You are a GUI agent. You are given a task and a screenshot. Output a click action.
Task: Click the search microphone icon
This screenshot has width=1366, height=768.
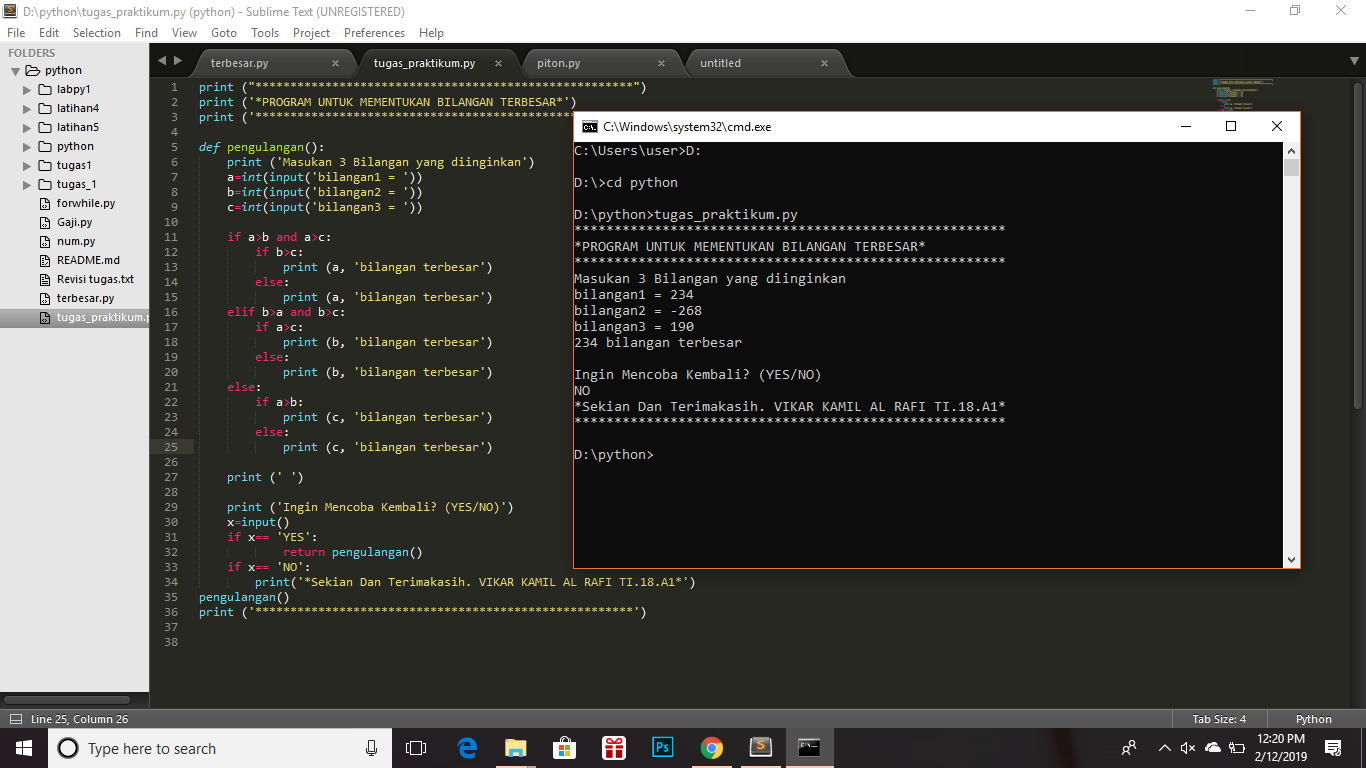click(370, 747)
